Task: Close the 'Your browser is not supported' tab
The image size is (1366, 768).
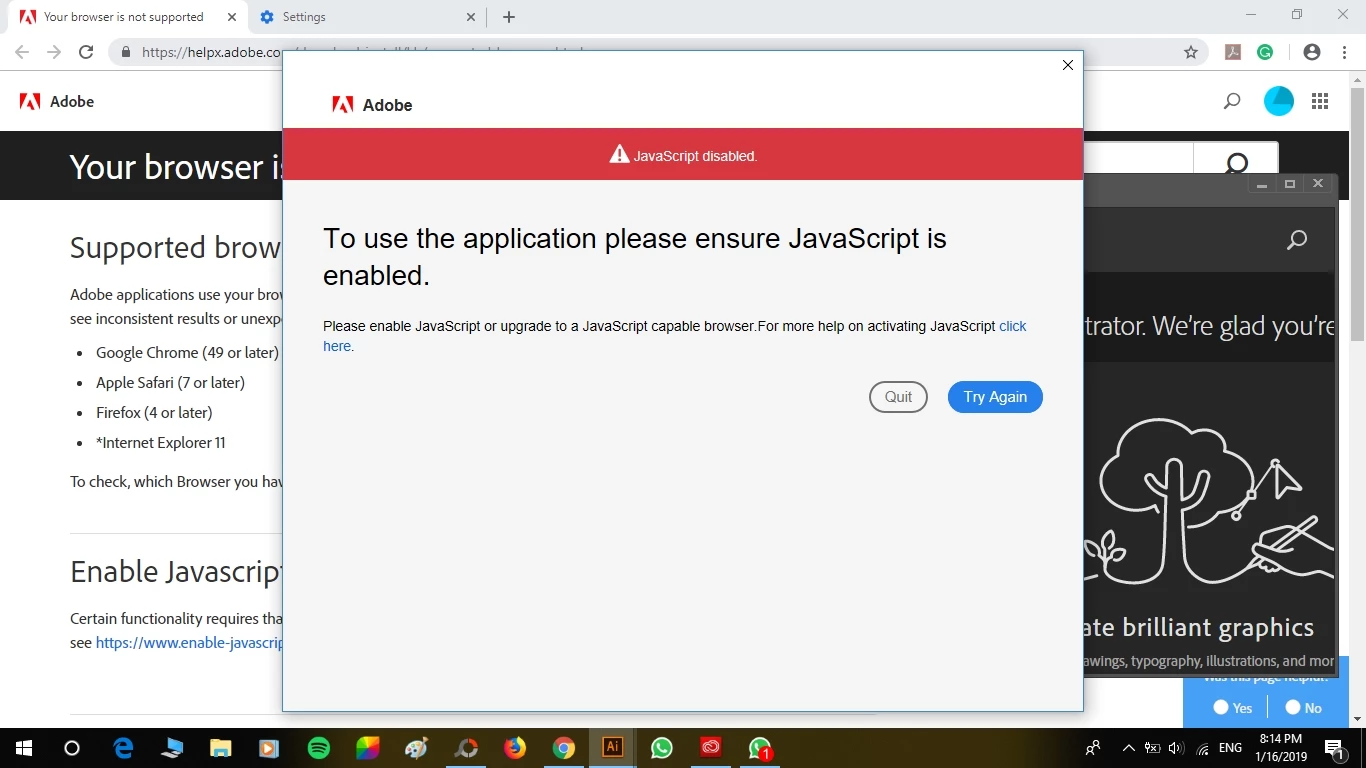Action: pos(232,17)
